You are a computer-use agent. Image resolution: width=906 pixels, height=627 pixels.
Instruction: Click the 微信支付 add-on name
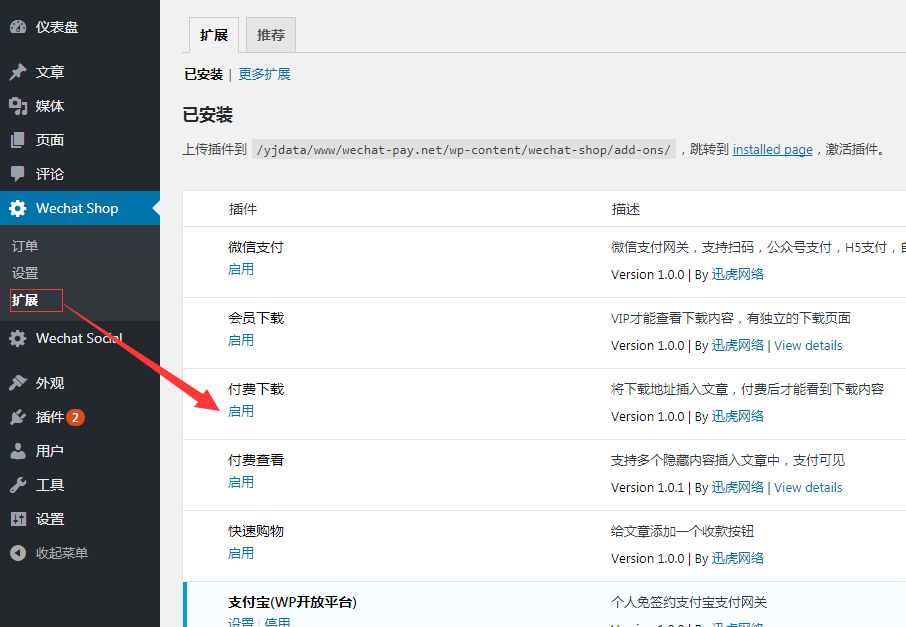(256, 247)
